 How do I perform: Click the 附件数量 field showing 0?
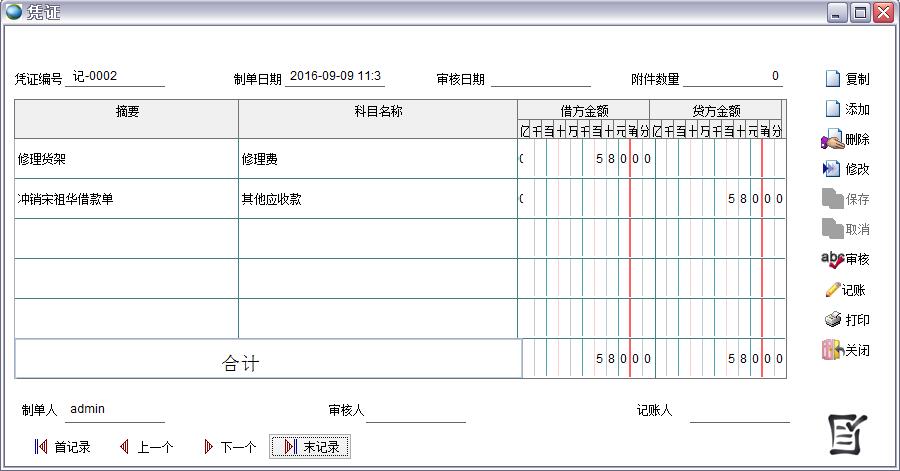733,77
